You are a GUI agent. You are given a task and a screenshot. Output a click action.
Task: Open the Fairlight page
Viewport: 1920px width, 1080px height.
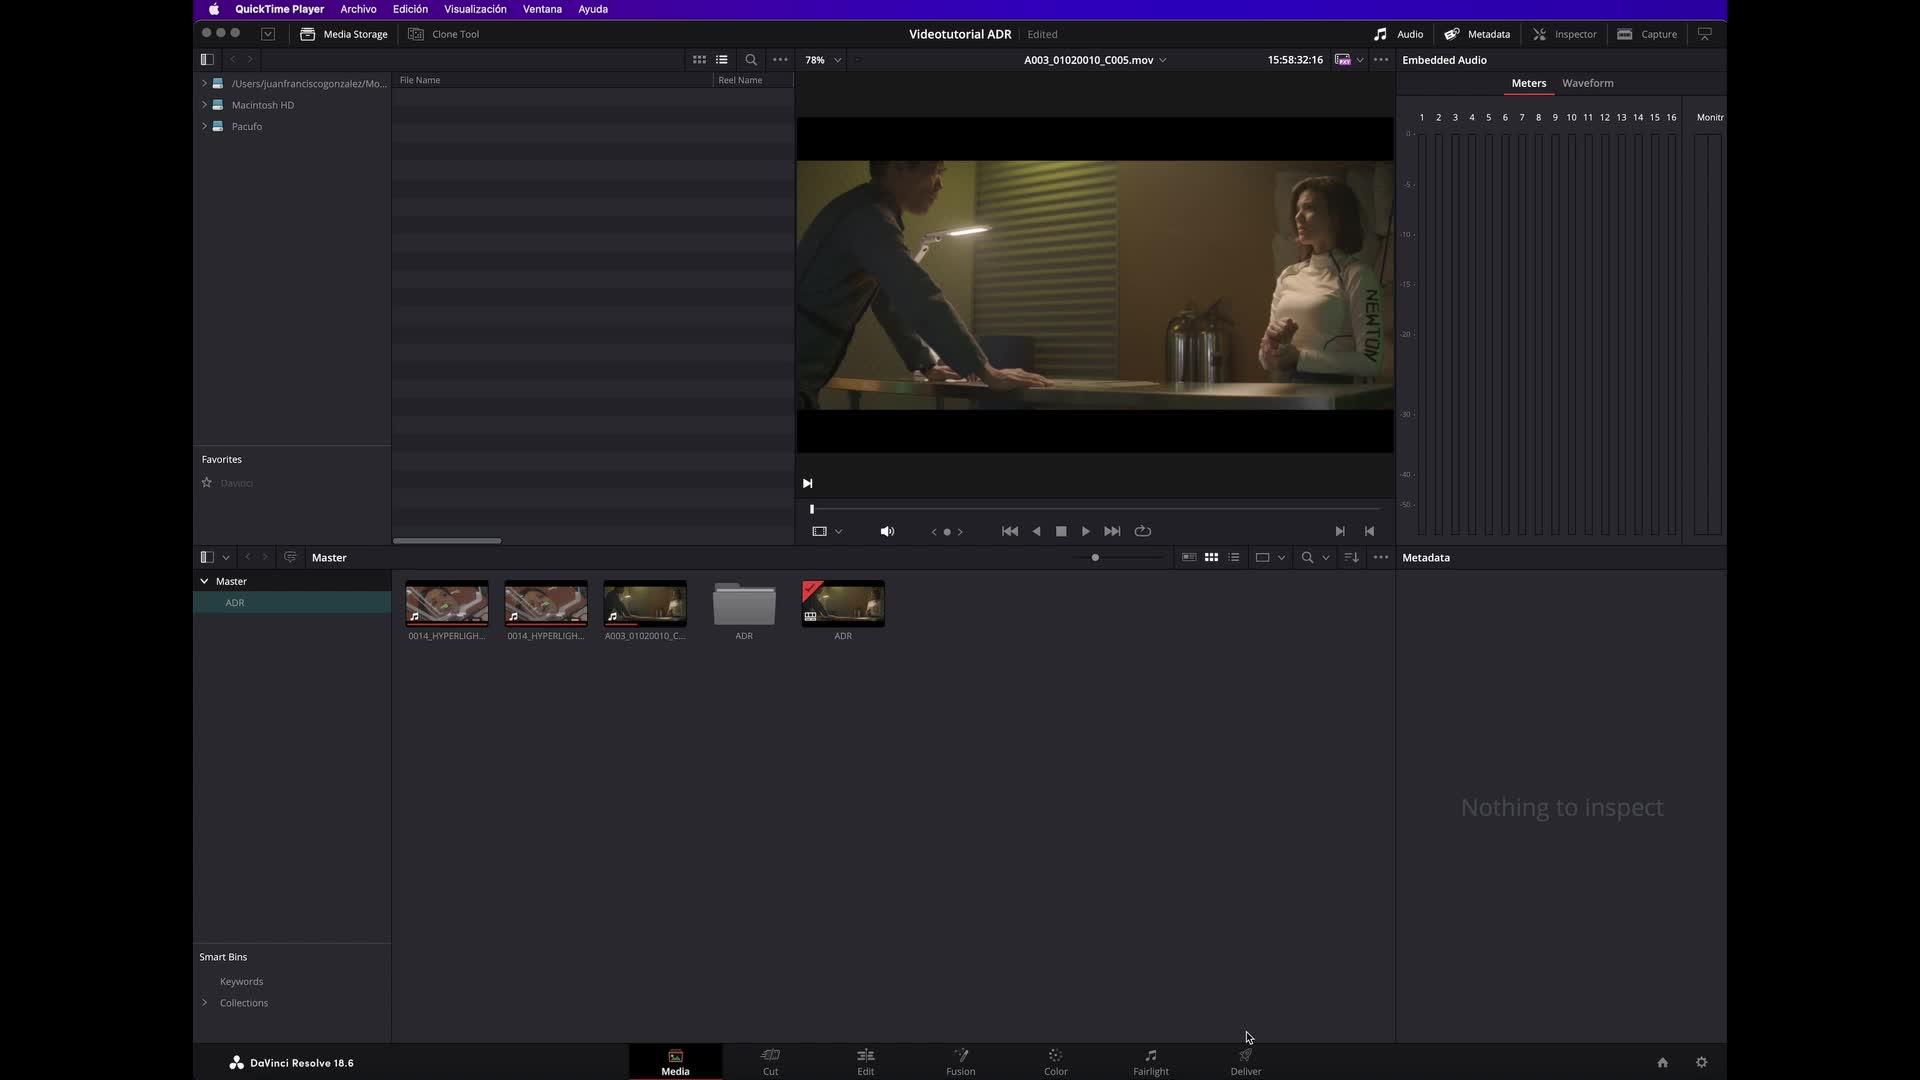coord(1150,1061)
